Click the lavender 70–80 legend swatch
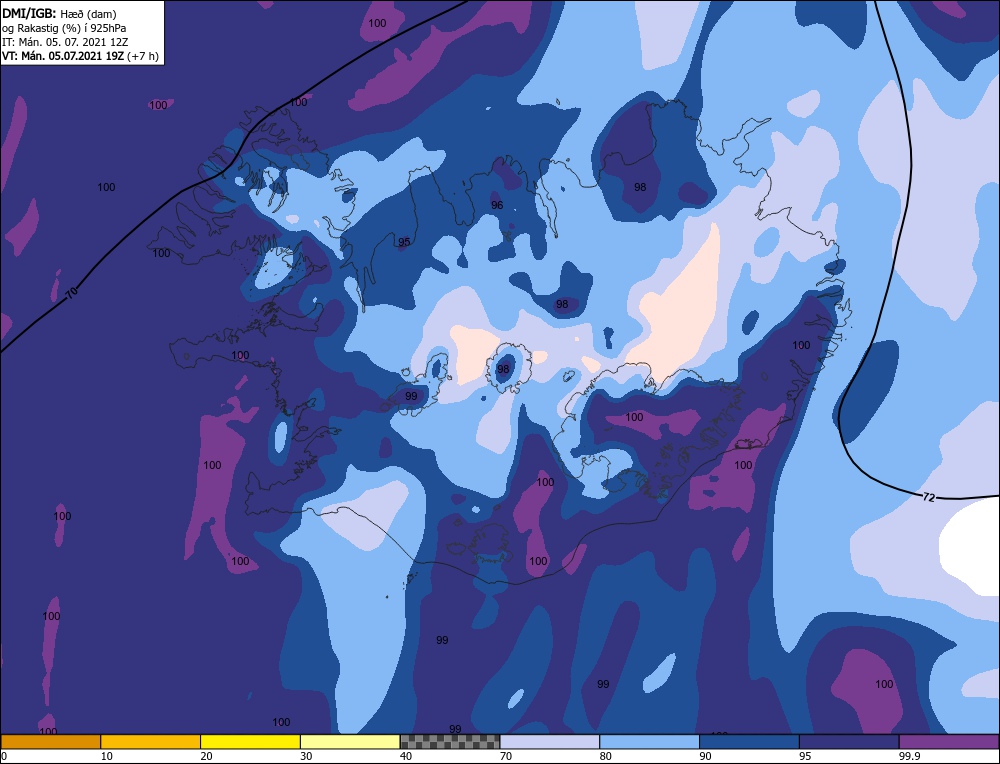Viewport: 1000px width, 764px height. [550, 741]
